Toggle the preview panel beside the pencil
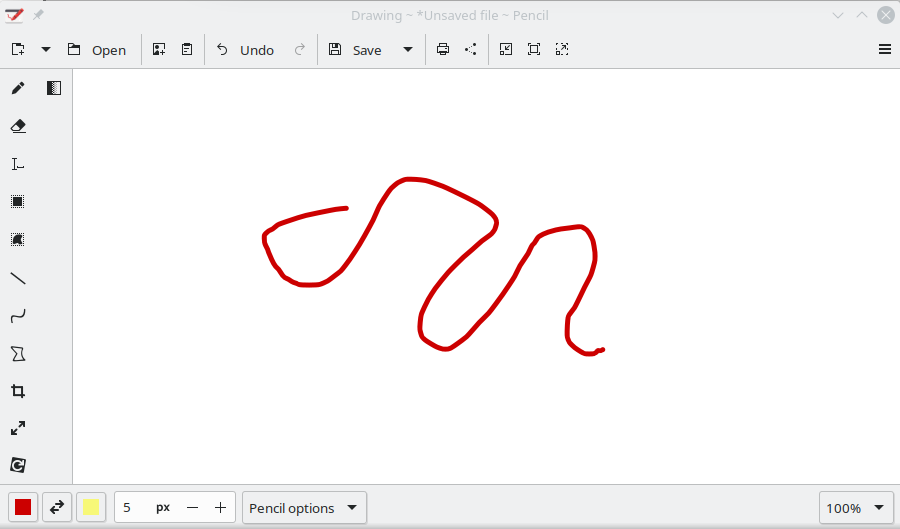This screenshot has height=529, width=900. [54, 88]
